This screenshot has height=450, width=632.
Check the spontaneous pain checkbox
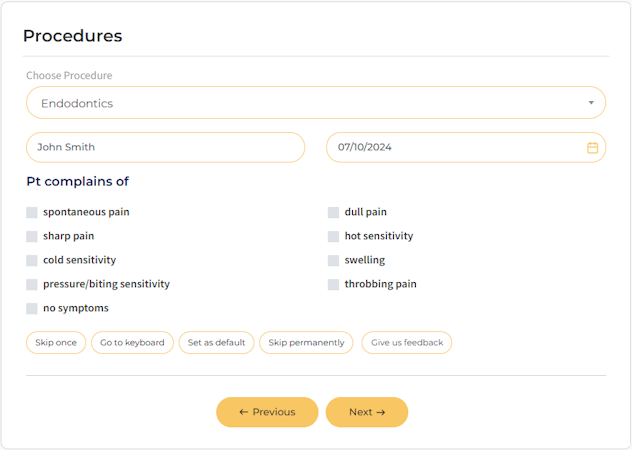coord(32,212)
